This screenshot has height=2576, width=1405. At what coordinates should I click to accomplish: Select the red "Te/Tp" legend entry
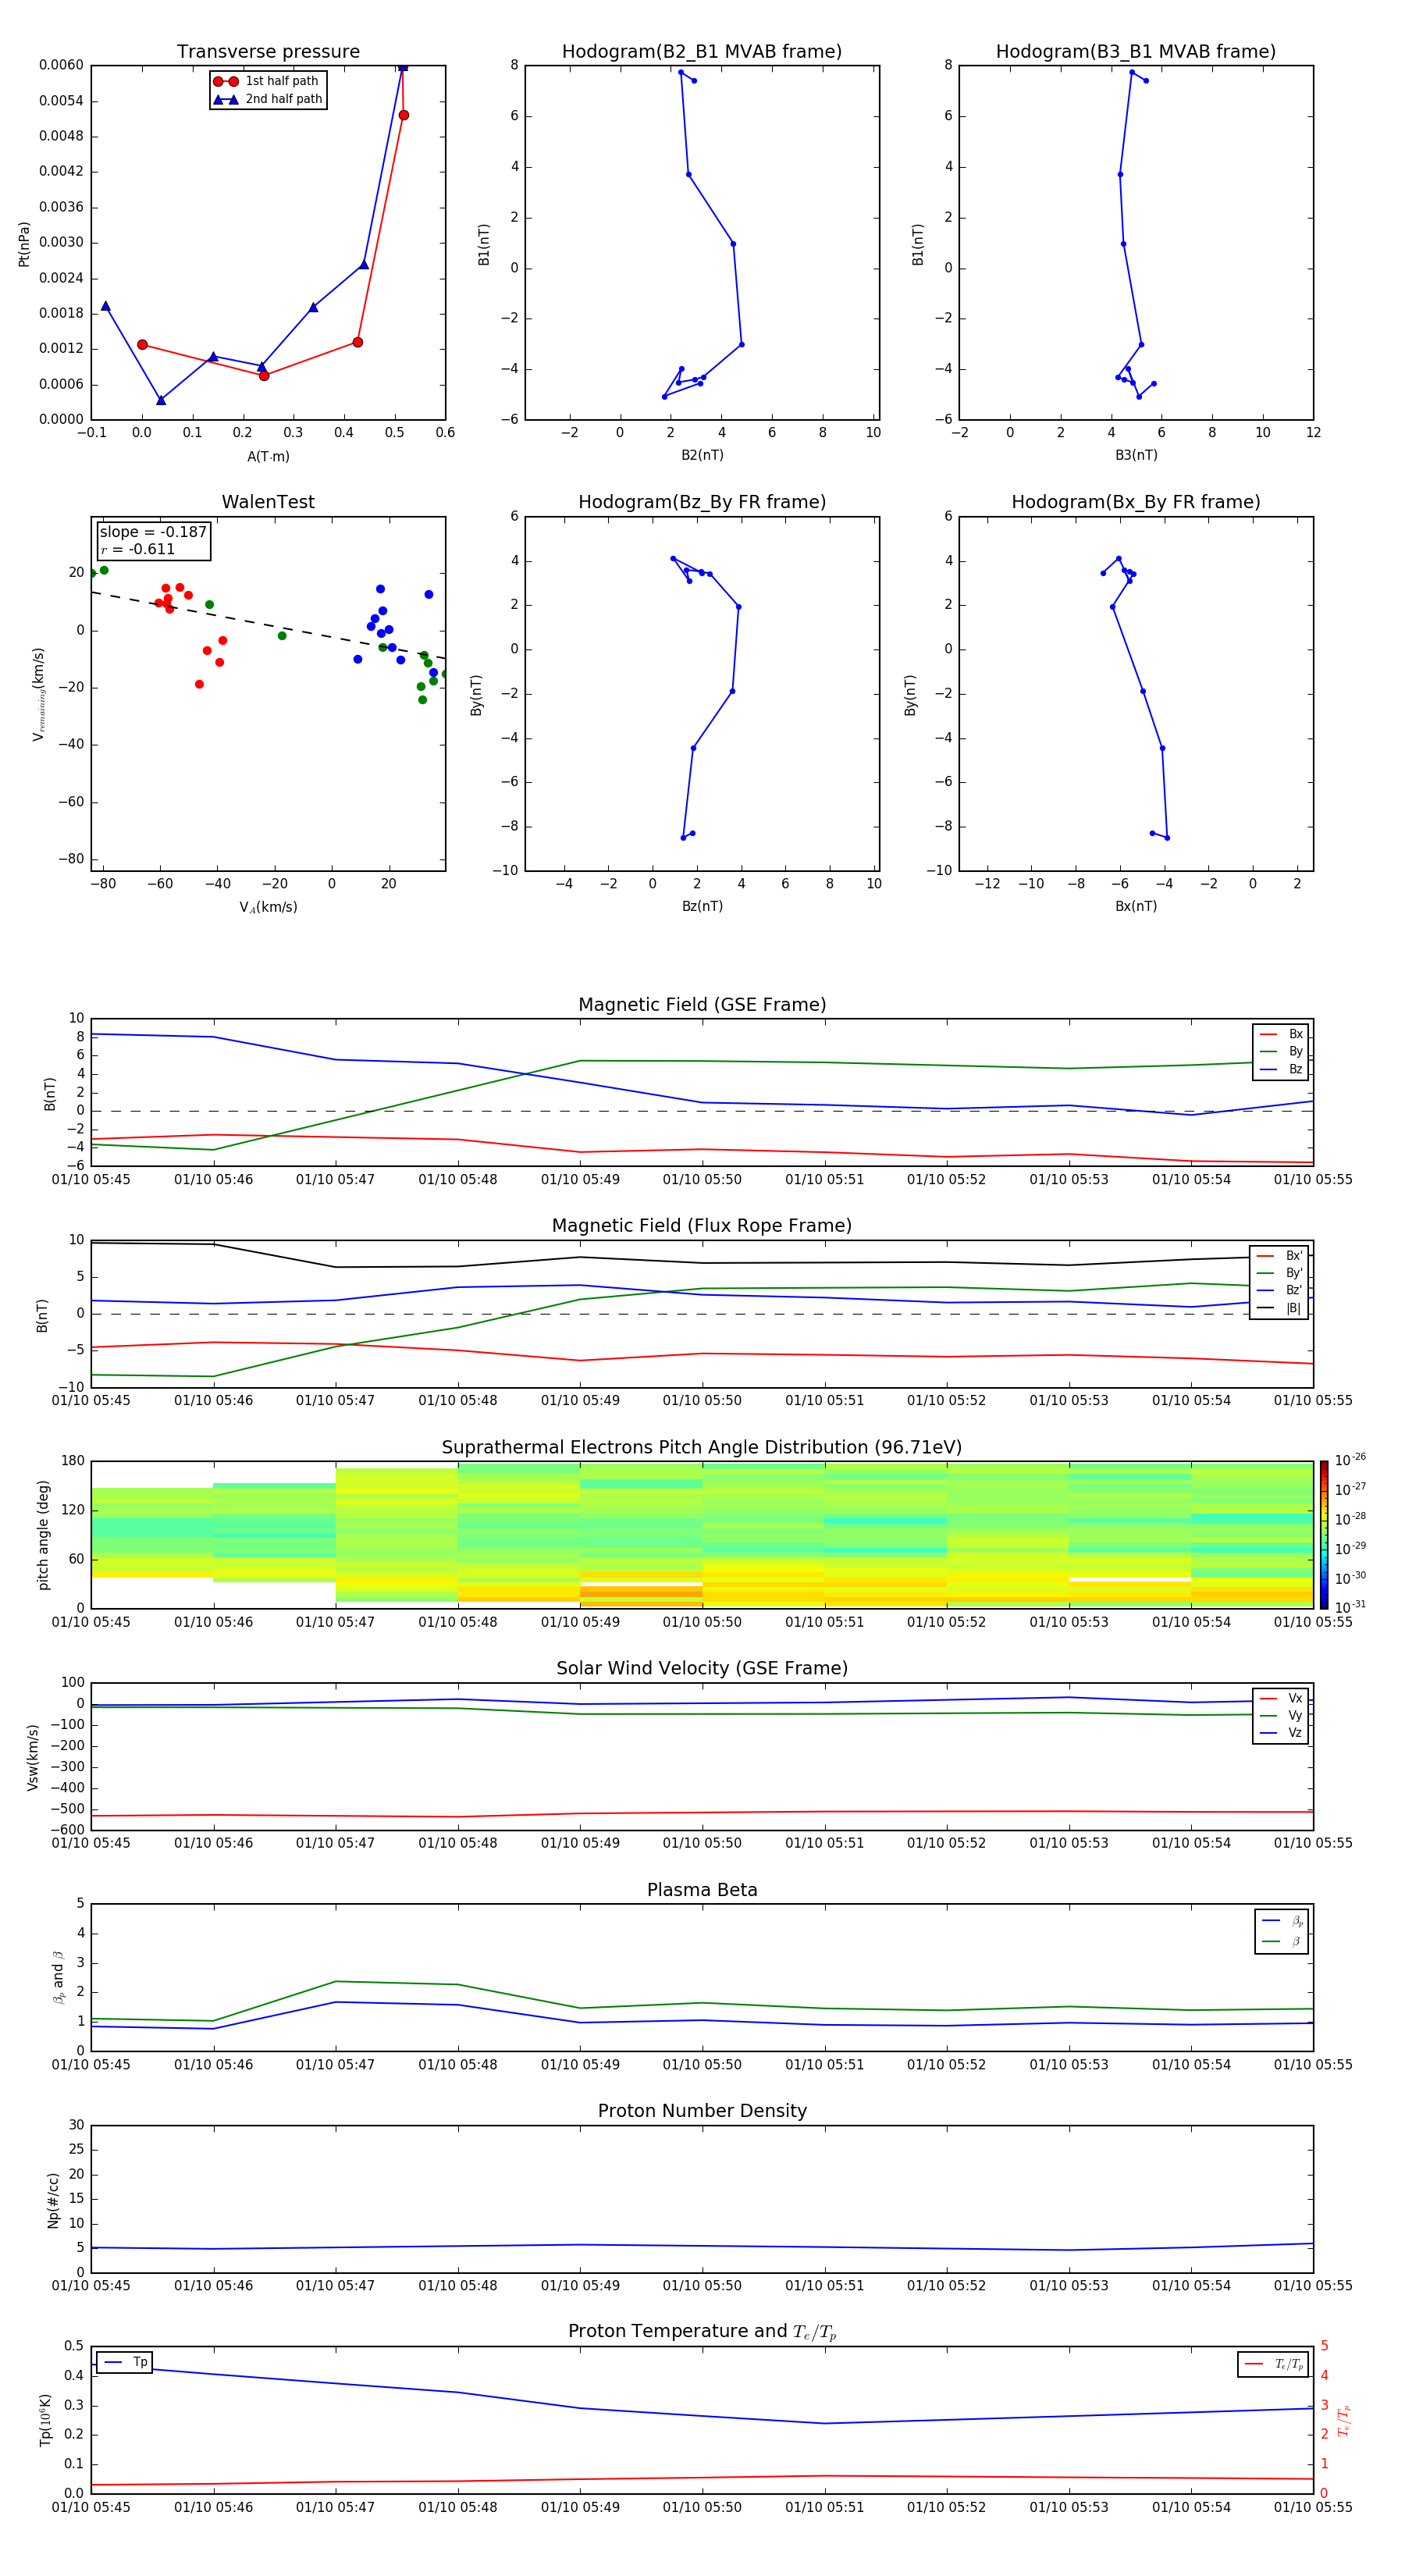[x=1273, y=2364]
